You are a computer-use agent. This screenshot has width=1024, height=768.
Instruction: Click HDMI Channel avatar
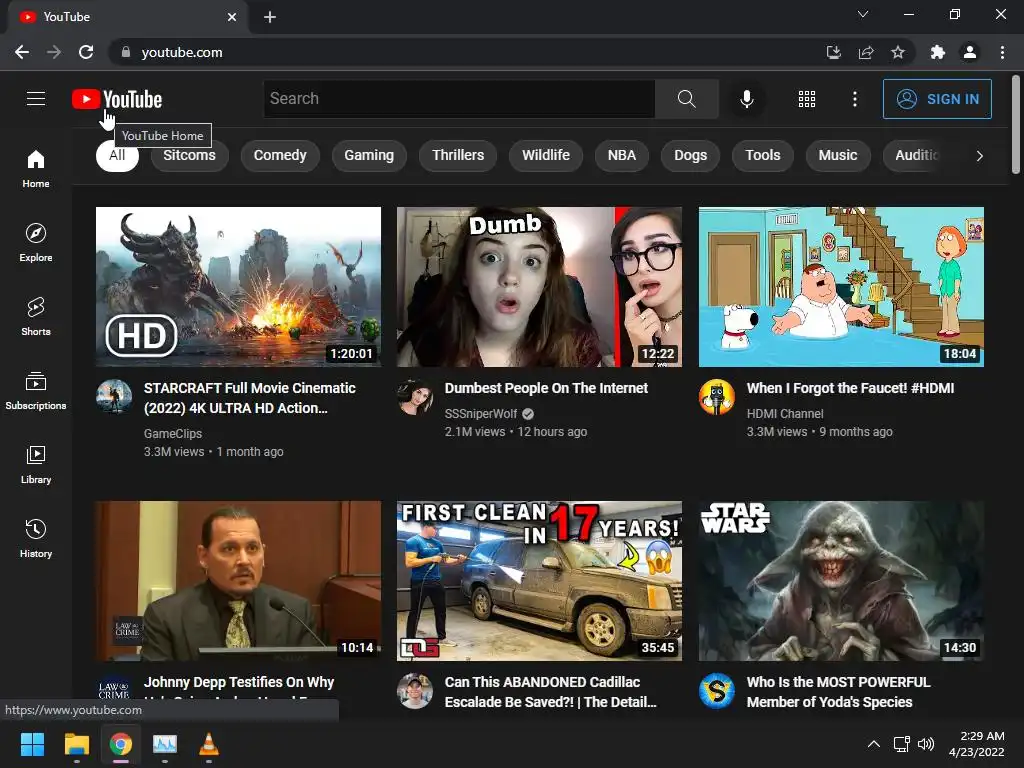[716, 397]
